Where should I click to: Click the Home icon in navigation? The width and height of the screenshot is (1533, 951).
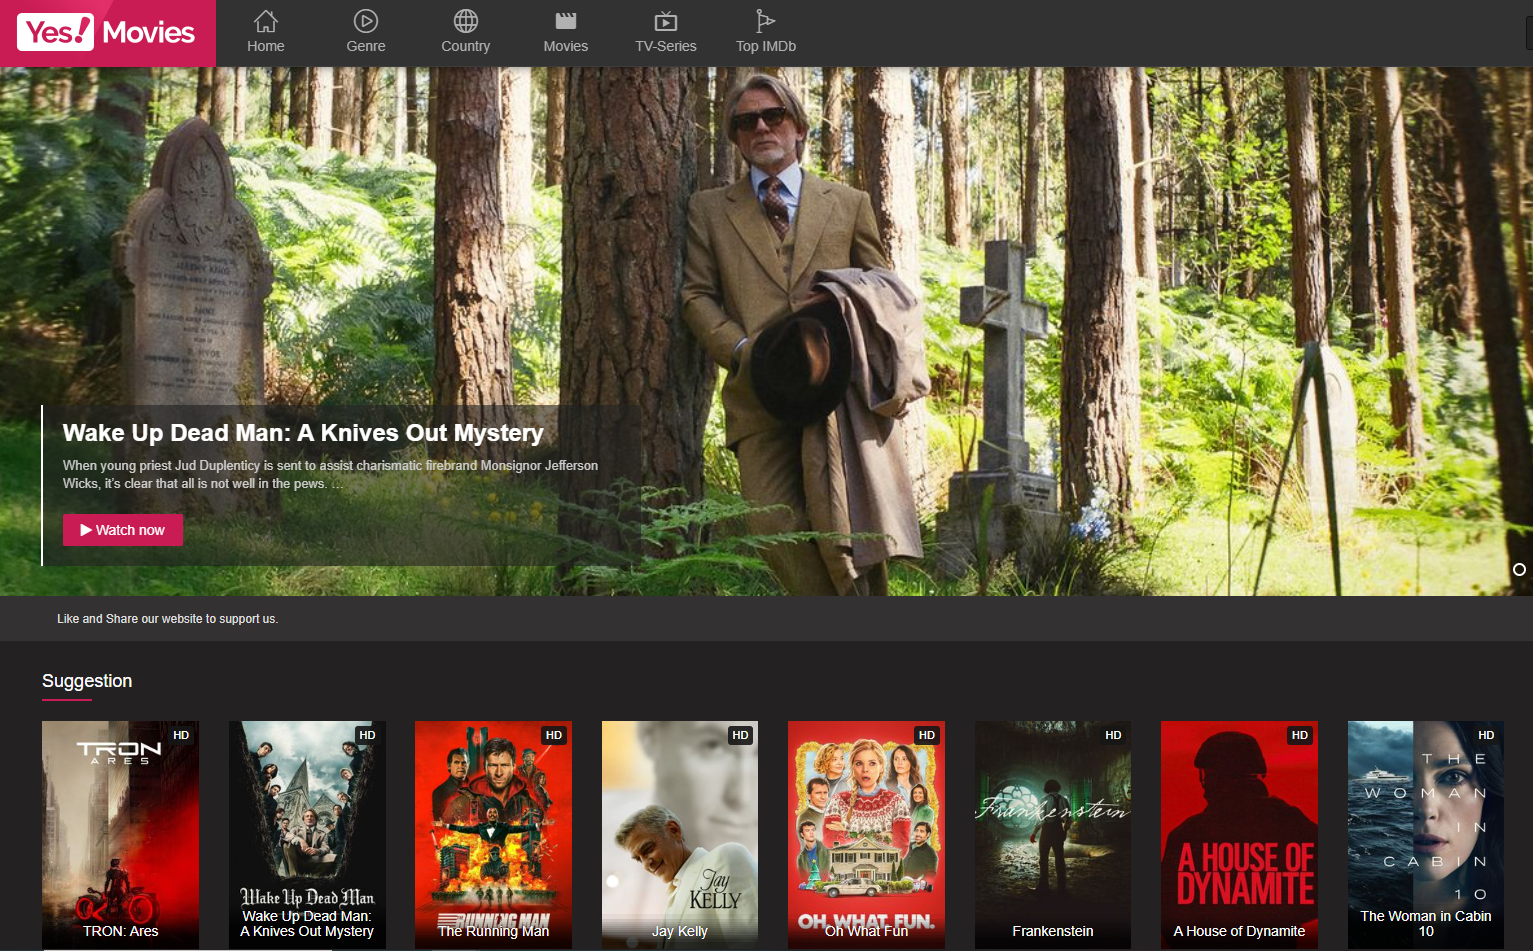(265, 19)
